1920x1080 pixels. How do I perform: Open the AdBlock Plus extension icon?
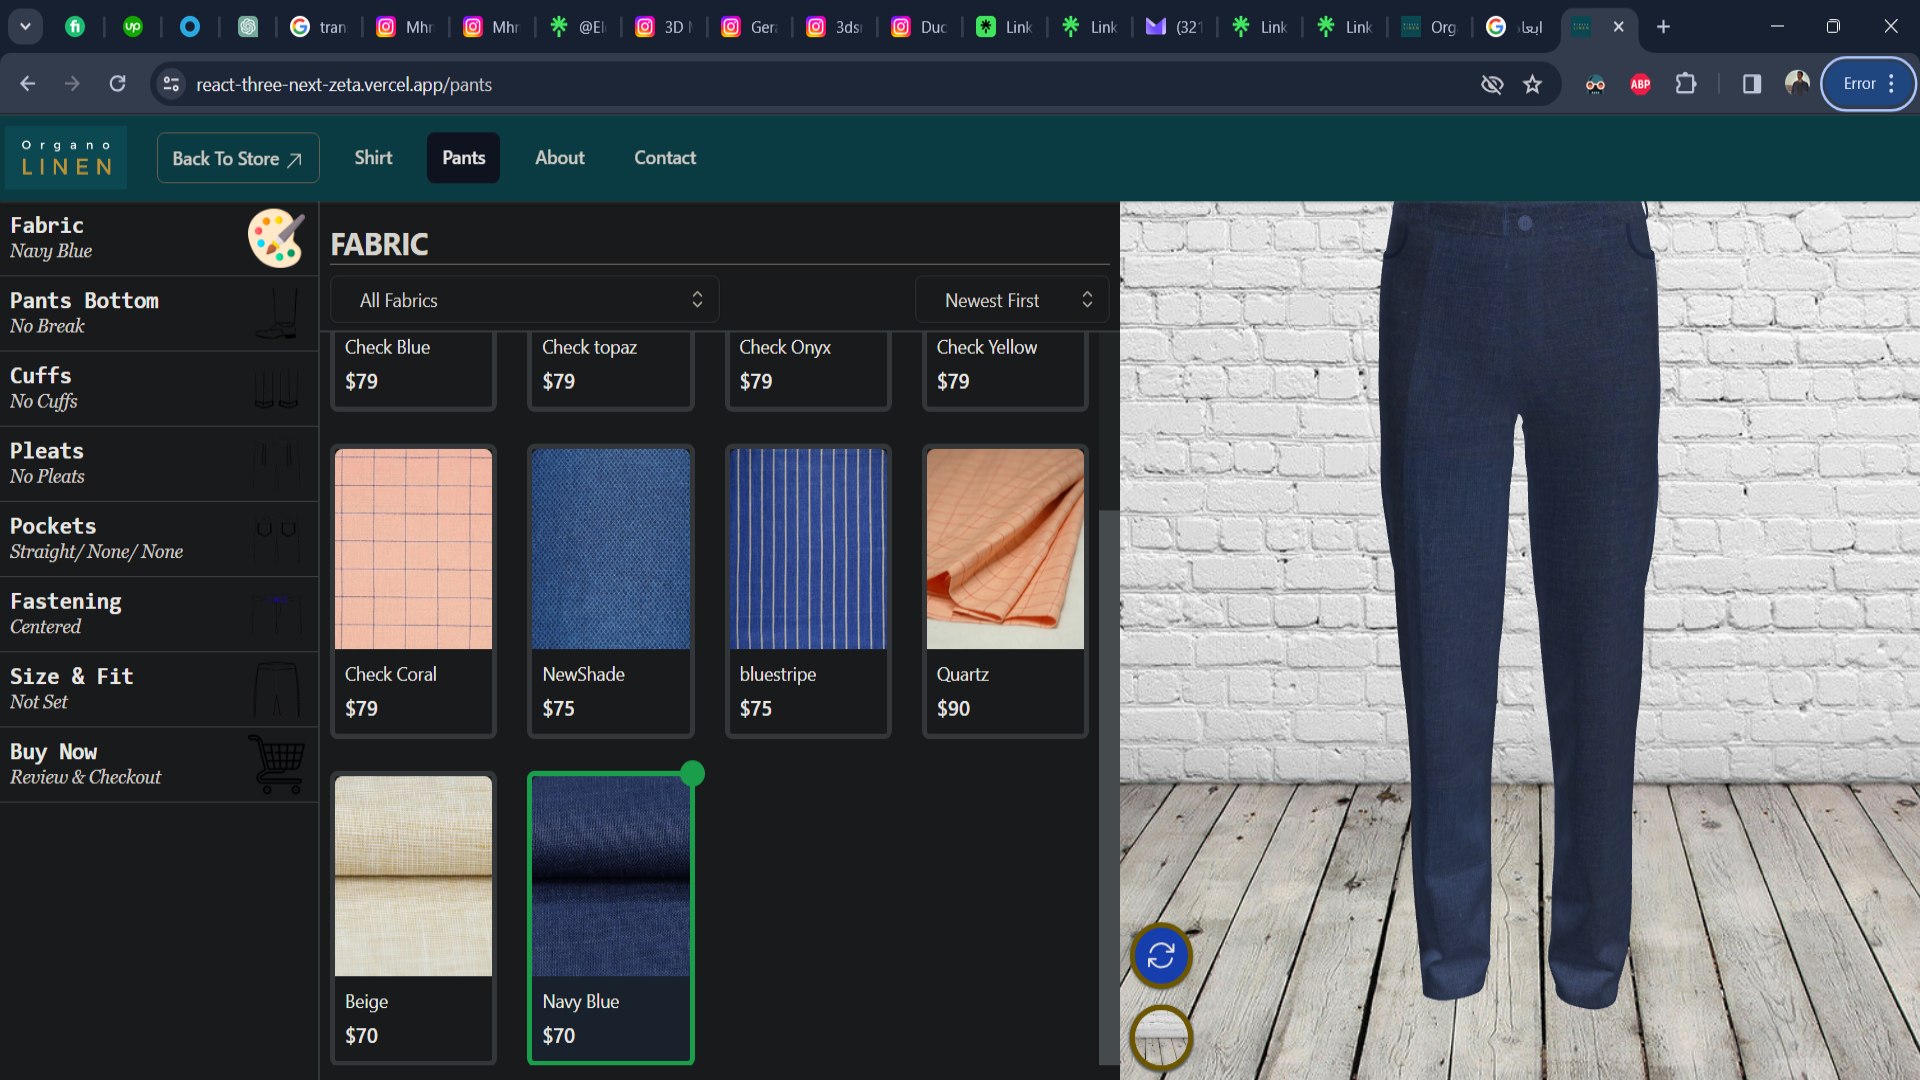tap(1640, 84)
